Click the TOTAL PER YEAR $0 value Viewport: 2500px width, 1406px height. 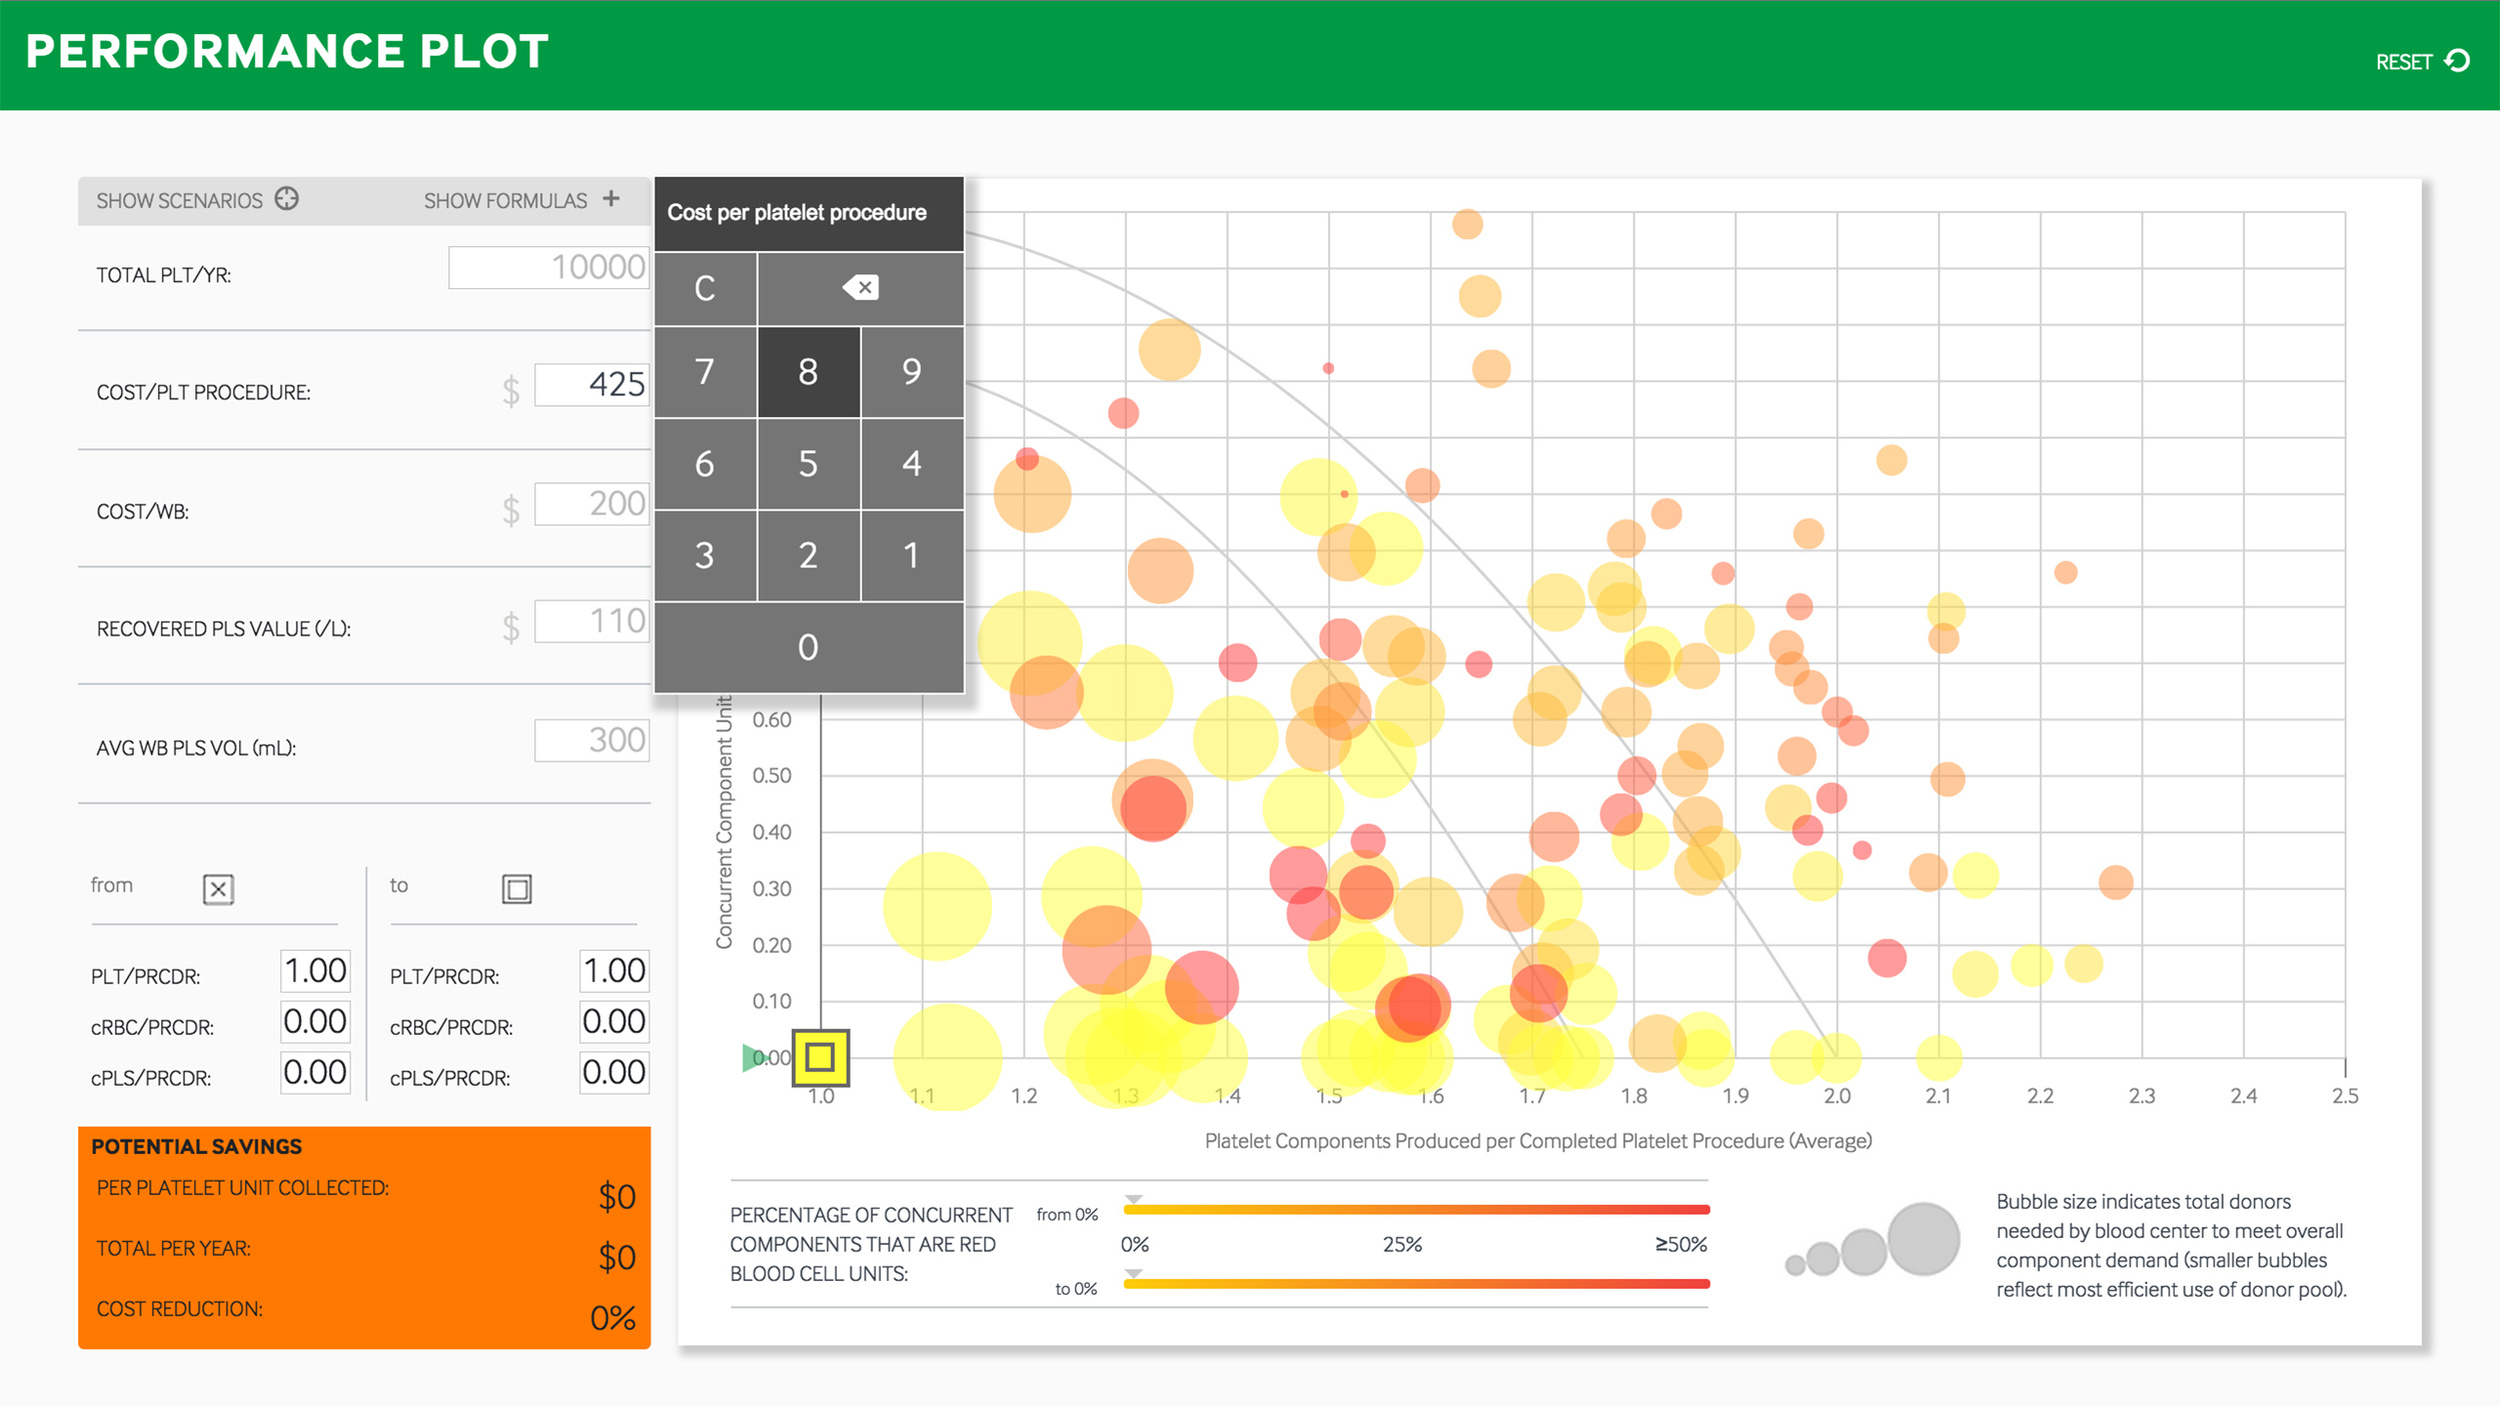point(617,1257)
